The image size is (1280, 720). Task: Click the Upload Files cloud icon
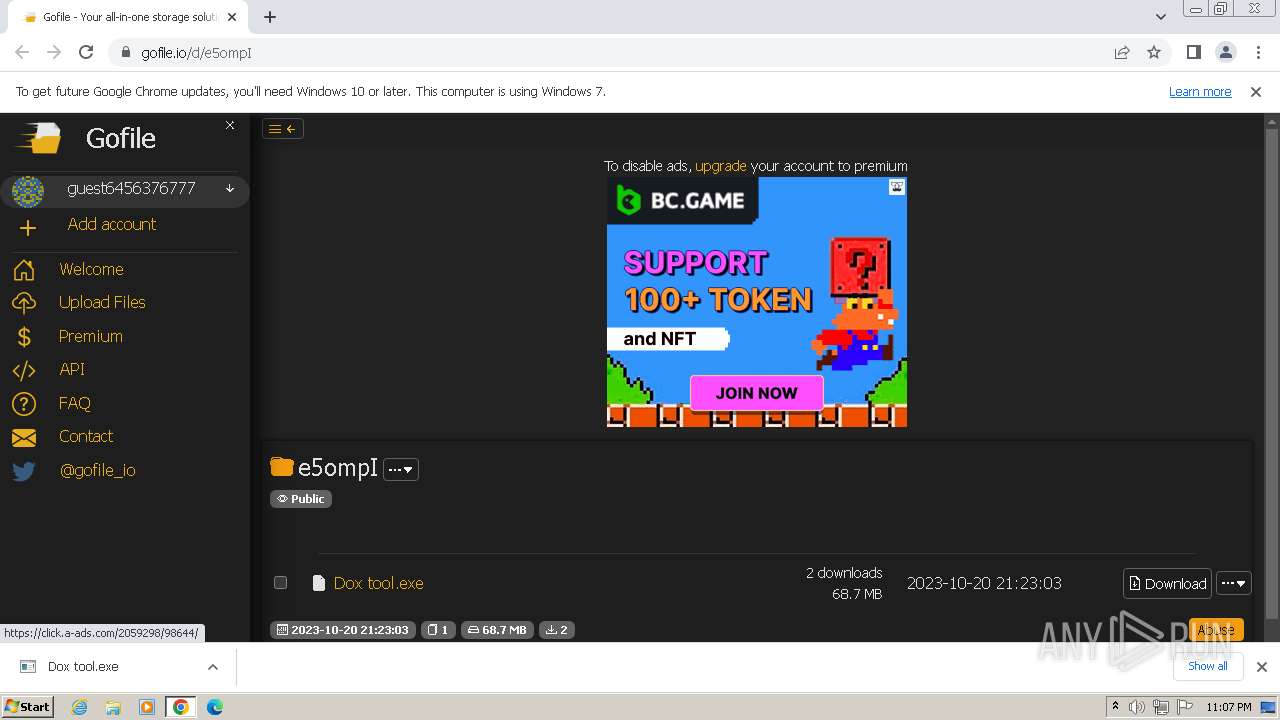pyautogui.click(x=24, y=303)
